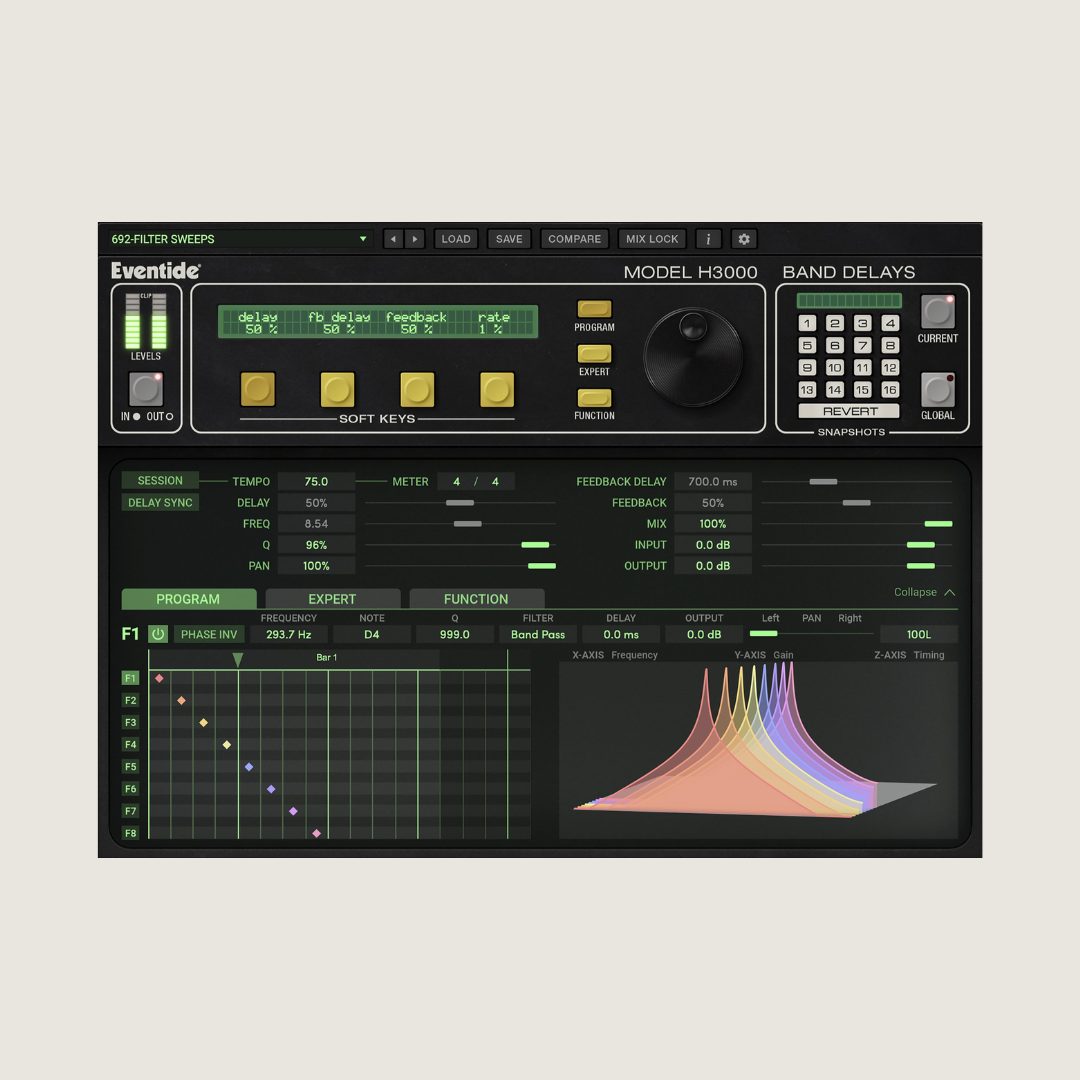Viewport: 1080px width, 1080px height.
Task: Toggle PHASE INV for band F1
Action: (x=209, y=634)
